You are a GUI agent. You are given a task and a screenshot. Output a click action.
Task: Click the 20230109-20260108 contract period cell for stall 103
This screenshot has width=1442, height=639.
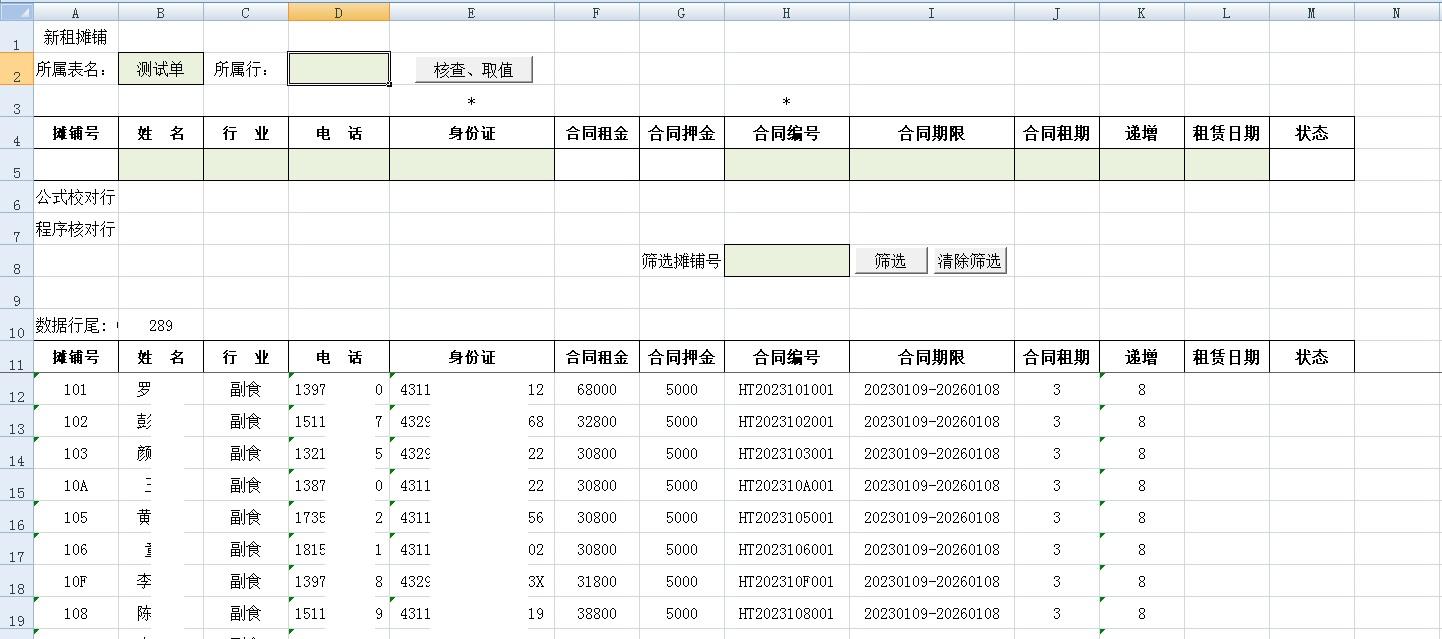pyautogui.click(x=931, y=453)
